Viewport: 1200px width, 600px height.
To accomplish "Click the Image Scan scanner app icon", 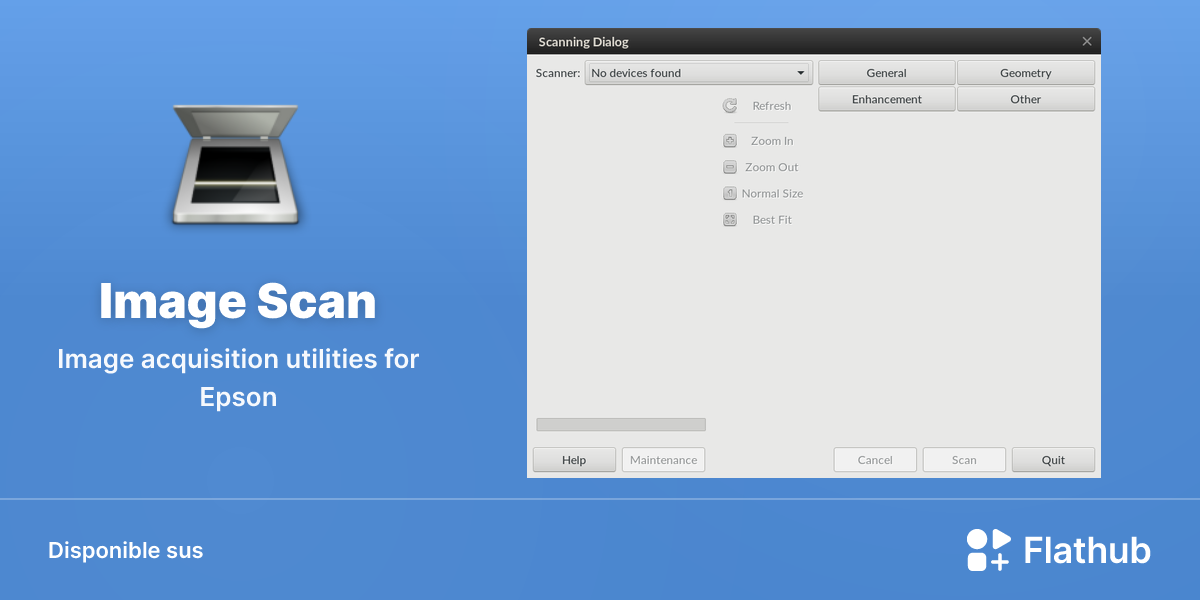I will coord(237,164).
